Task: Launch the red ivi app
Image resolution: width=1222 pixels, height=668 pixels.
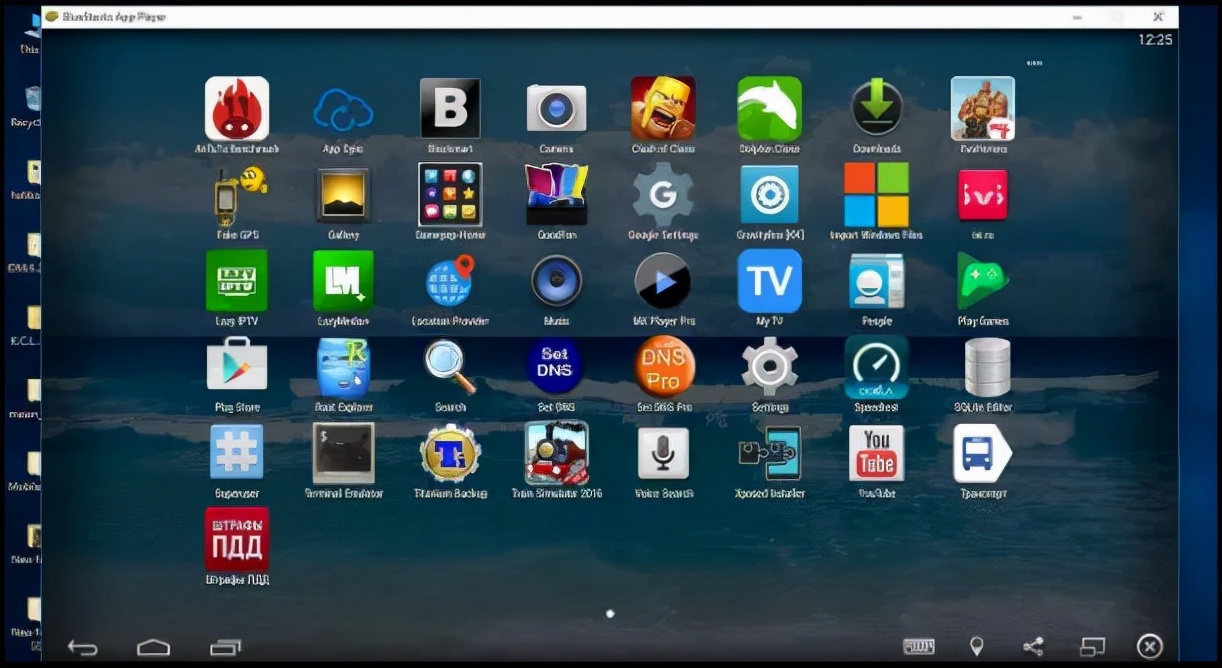Action: [x=983, y=195]
